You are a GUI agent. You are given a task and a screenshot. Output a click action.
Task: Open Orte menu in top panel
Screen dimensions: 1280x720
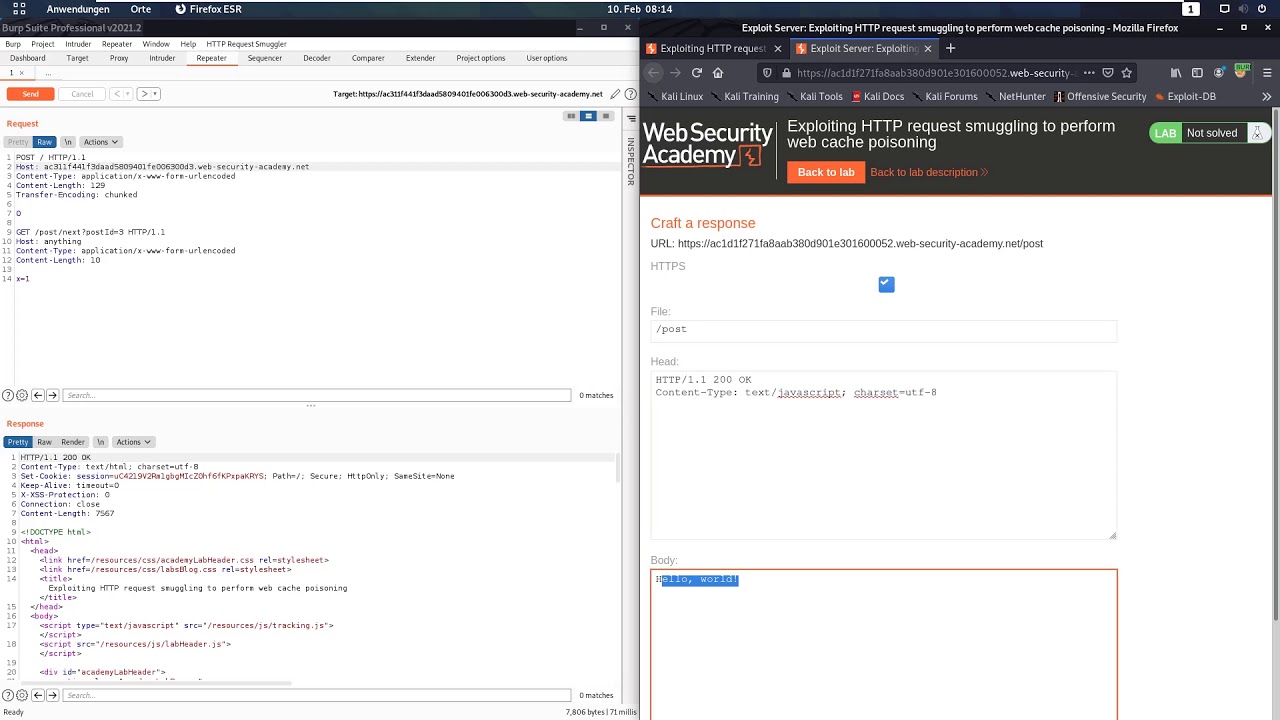coord(141,9)
